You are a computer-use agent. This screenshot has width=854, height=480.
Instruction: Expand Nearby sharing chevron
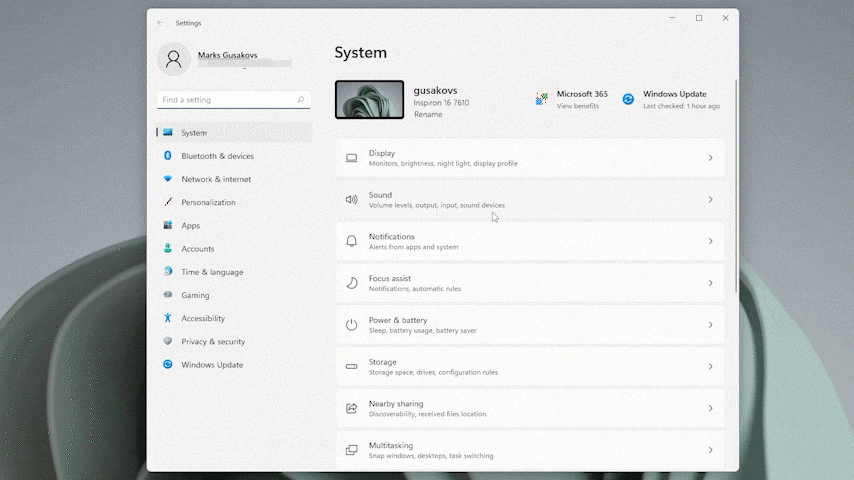711,408
